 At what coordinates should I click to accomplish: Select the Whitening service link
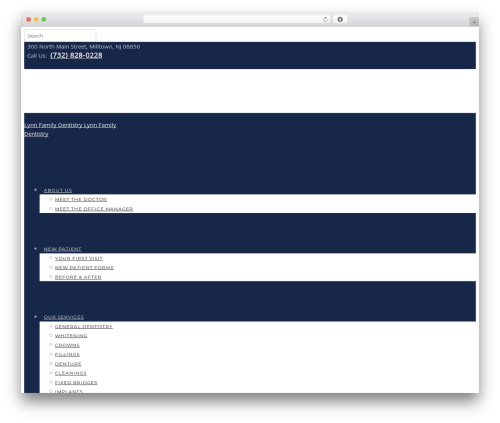pyautogui.click(x=71, y=336)
